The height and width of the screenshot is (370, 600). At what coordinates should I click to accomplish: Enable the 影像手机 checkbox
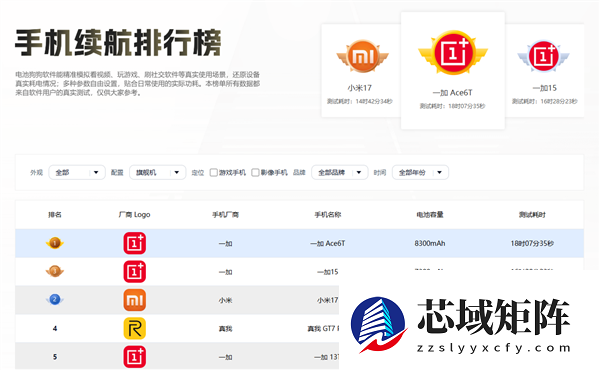(x=255, y=173)
